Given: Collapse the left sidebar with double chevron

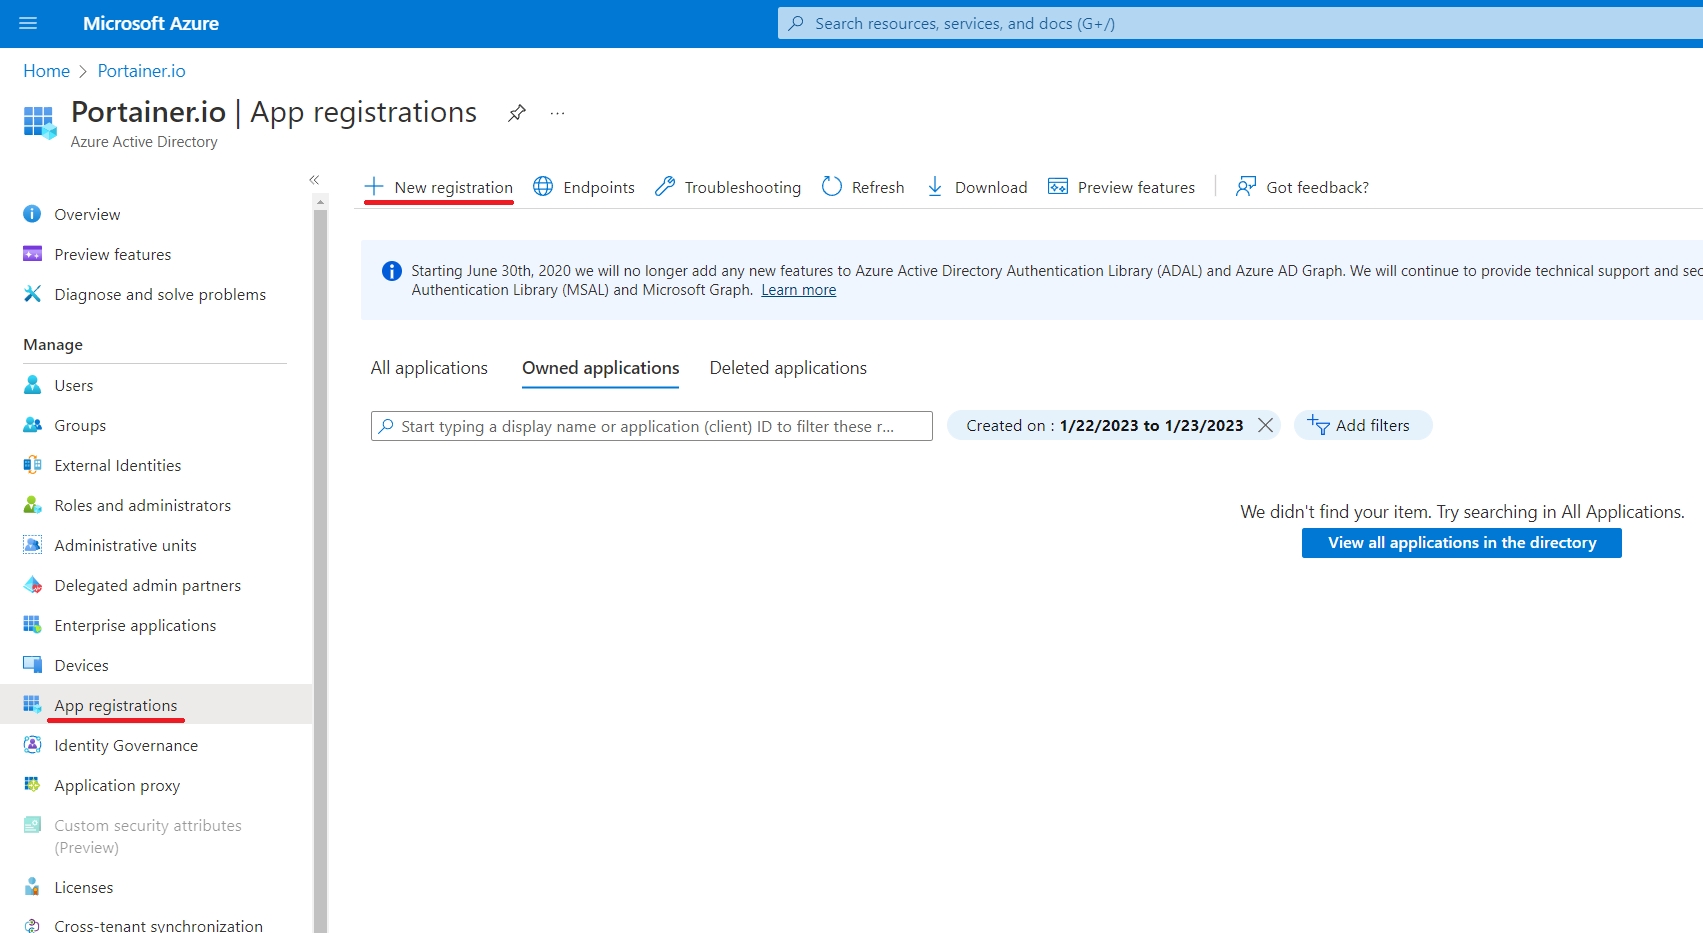Looking at the screenshot, I should click(x=314, y=180).
